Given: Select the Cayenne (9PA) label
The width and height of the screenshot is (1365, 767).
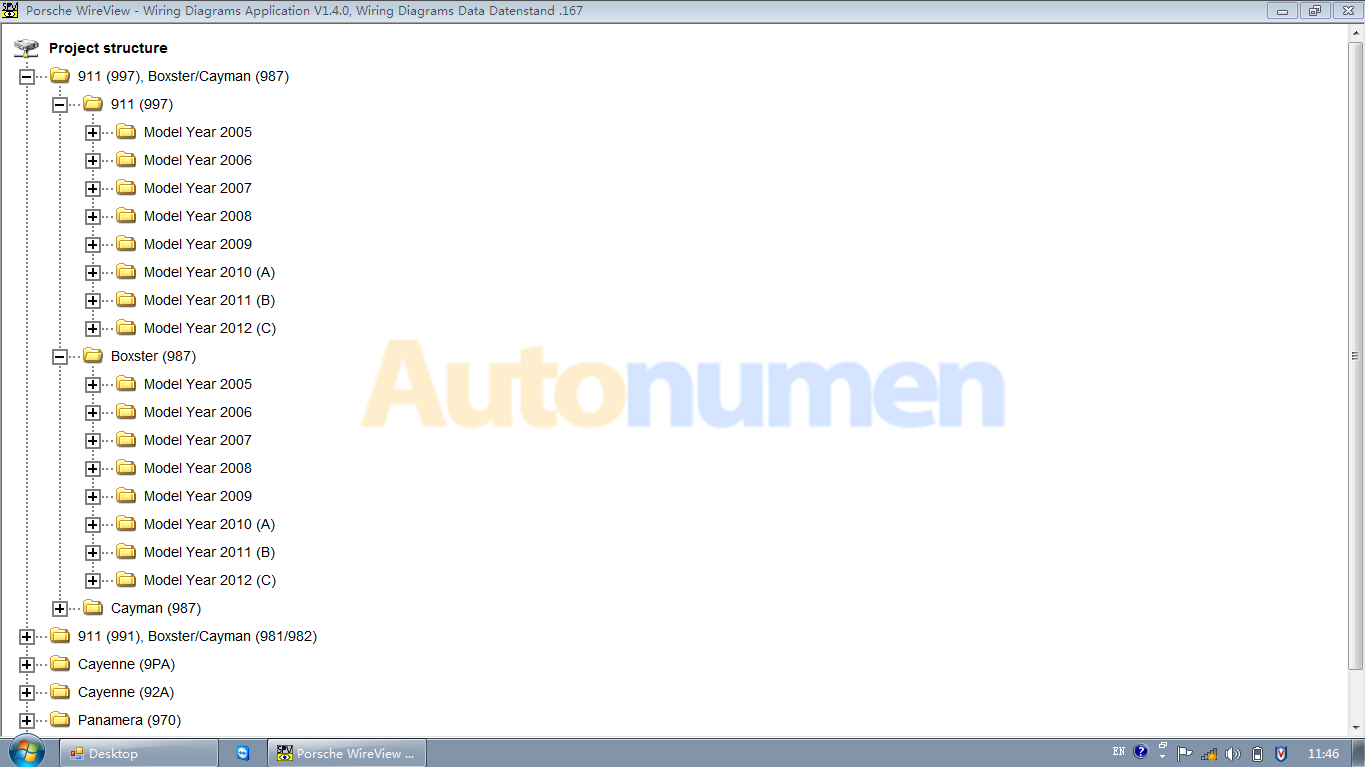Looking at the screenshot, I should 126,664.
